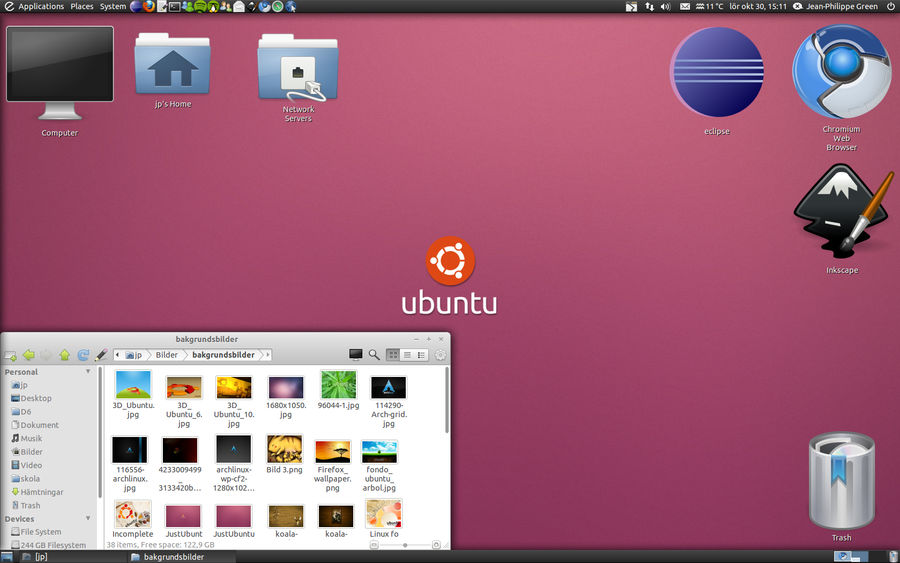The width and height of the screenshot is (900, 563).
Task: Open Hämtningar in the sidebar
Action: pyautogui.click(x=37, y=492)
